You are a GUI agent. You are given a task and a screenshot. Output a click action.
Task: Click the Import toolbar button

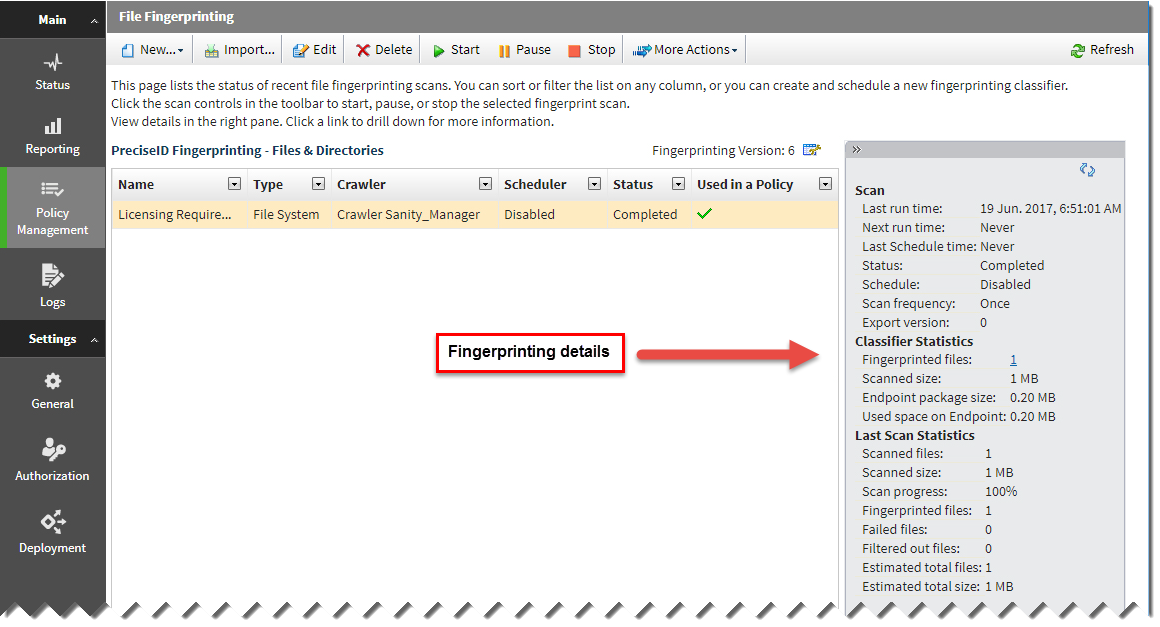(x=240, y=50)
